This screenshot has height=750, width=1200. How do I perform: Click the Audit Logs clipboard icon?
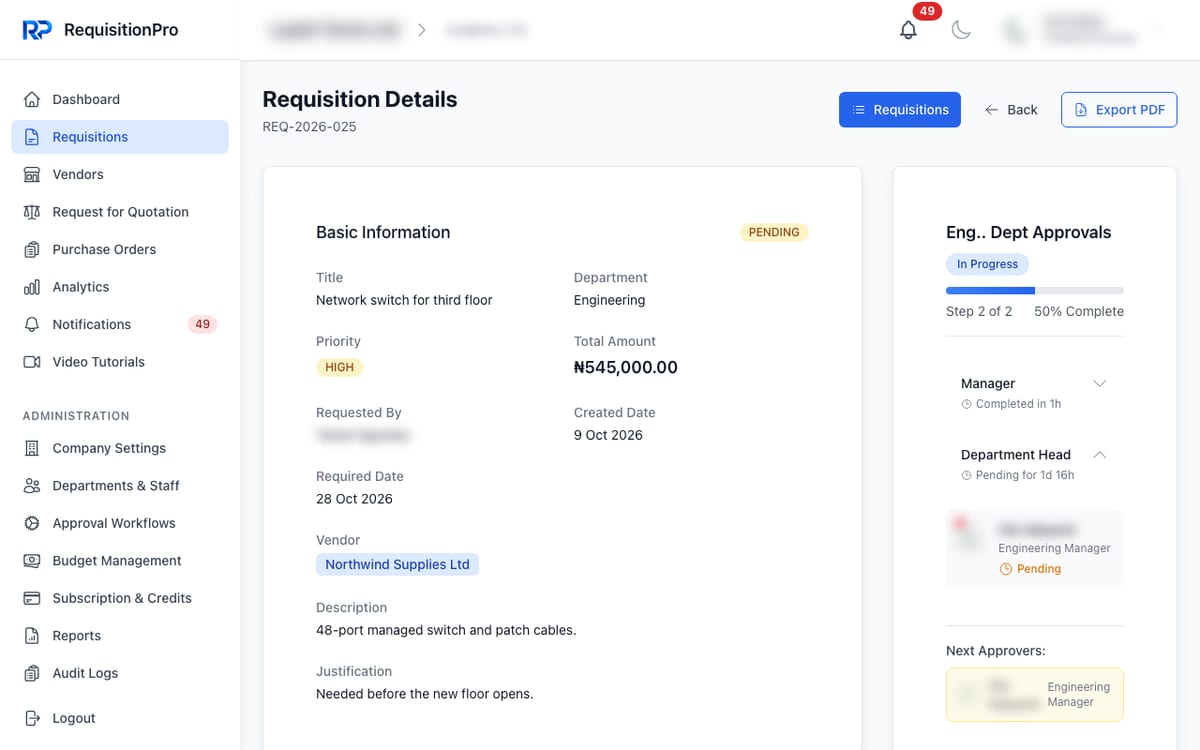click(32, 673)
